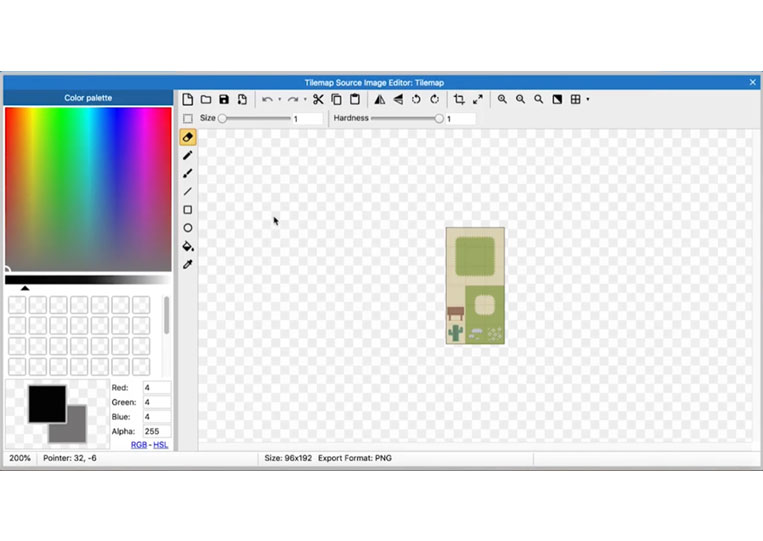Create a new image with New icon

pos(188,100)
